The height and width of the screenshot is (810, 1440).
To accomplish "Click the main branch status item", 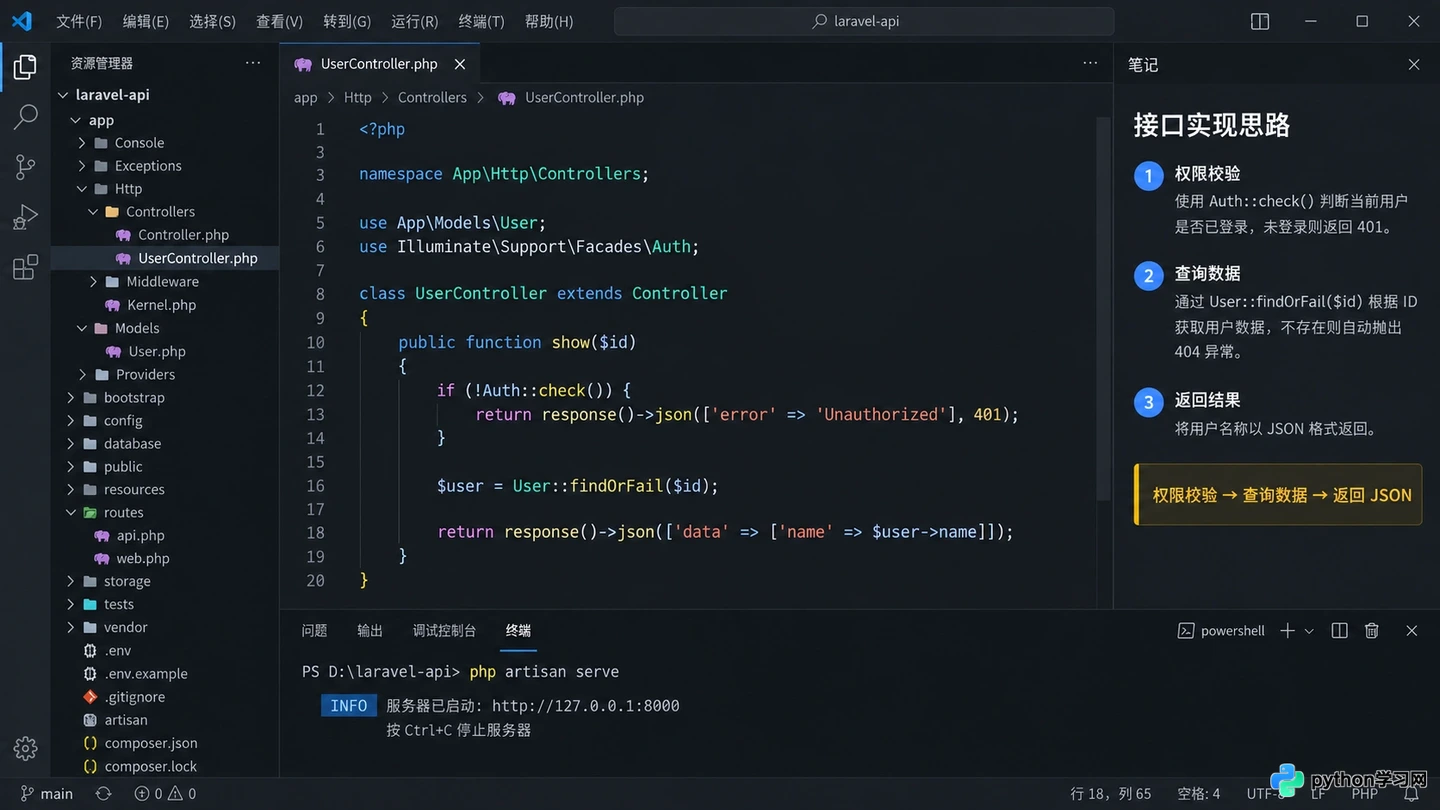I will pos(46,793).
